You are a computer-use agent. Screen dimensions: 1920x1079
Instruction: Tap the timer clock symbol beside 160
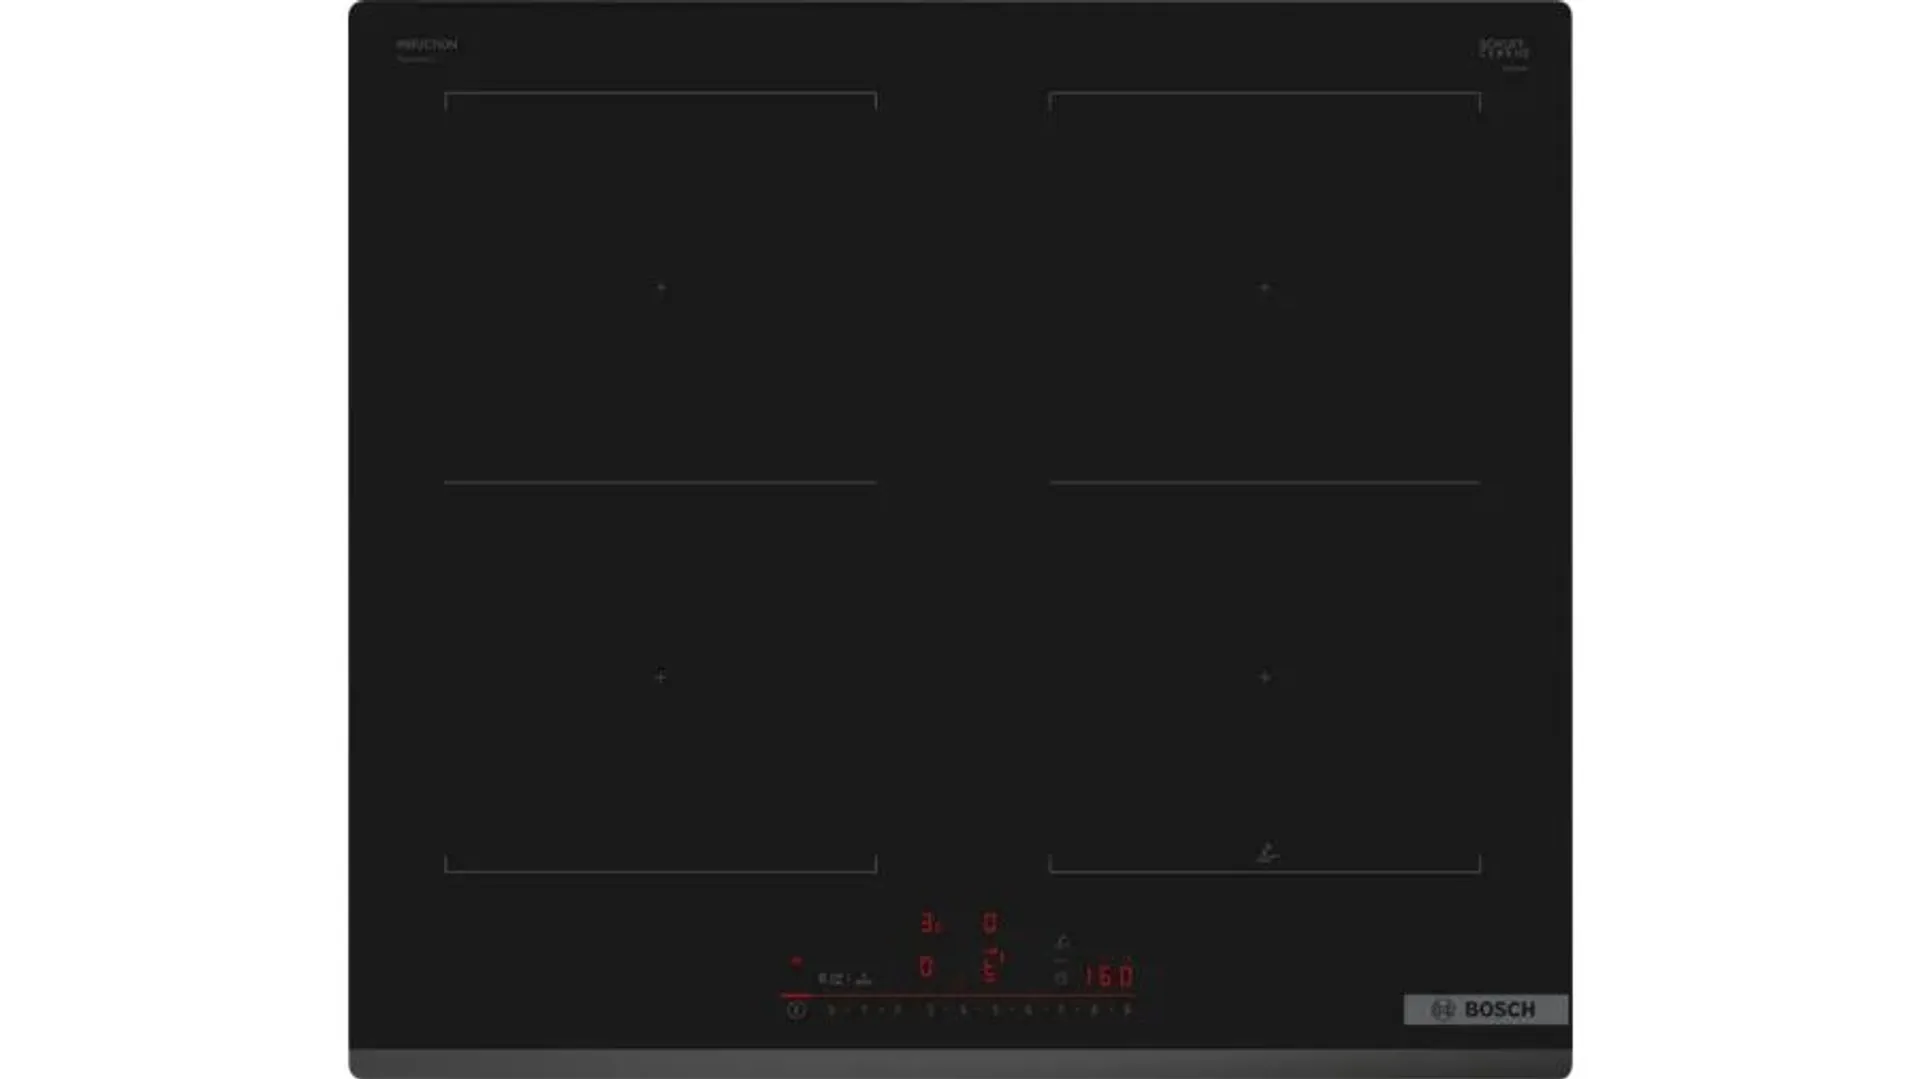[1062, 978]
